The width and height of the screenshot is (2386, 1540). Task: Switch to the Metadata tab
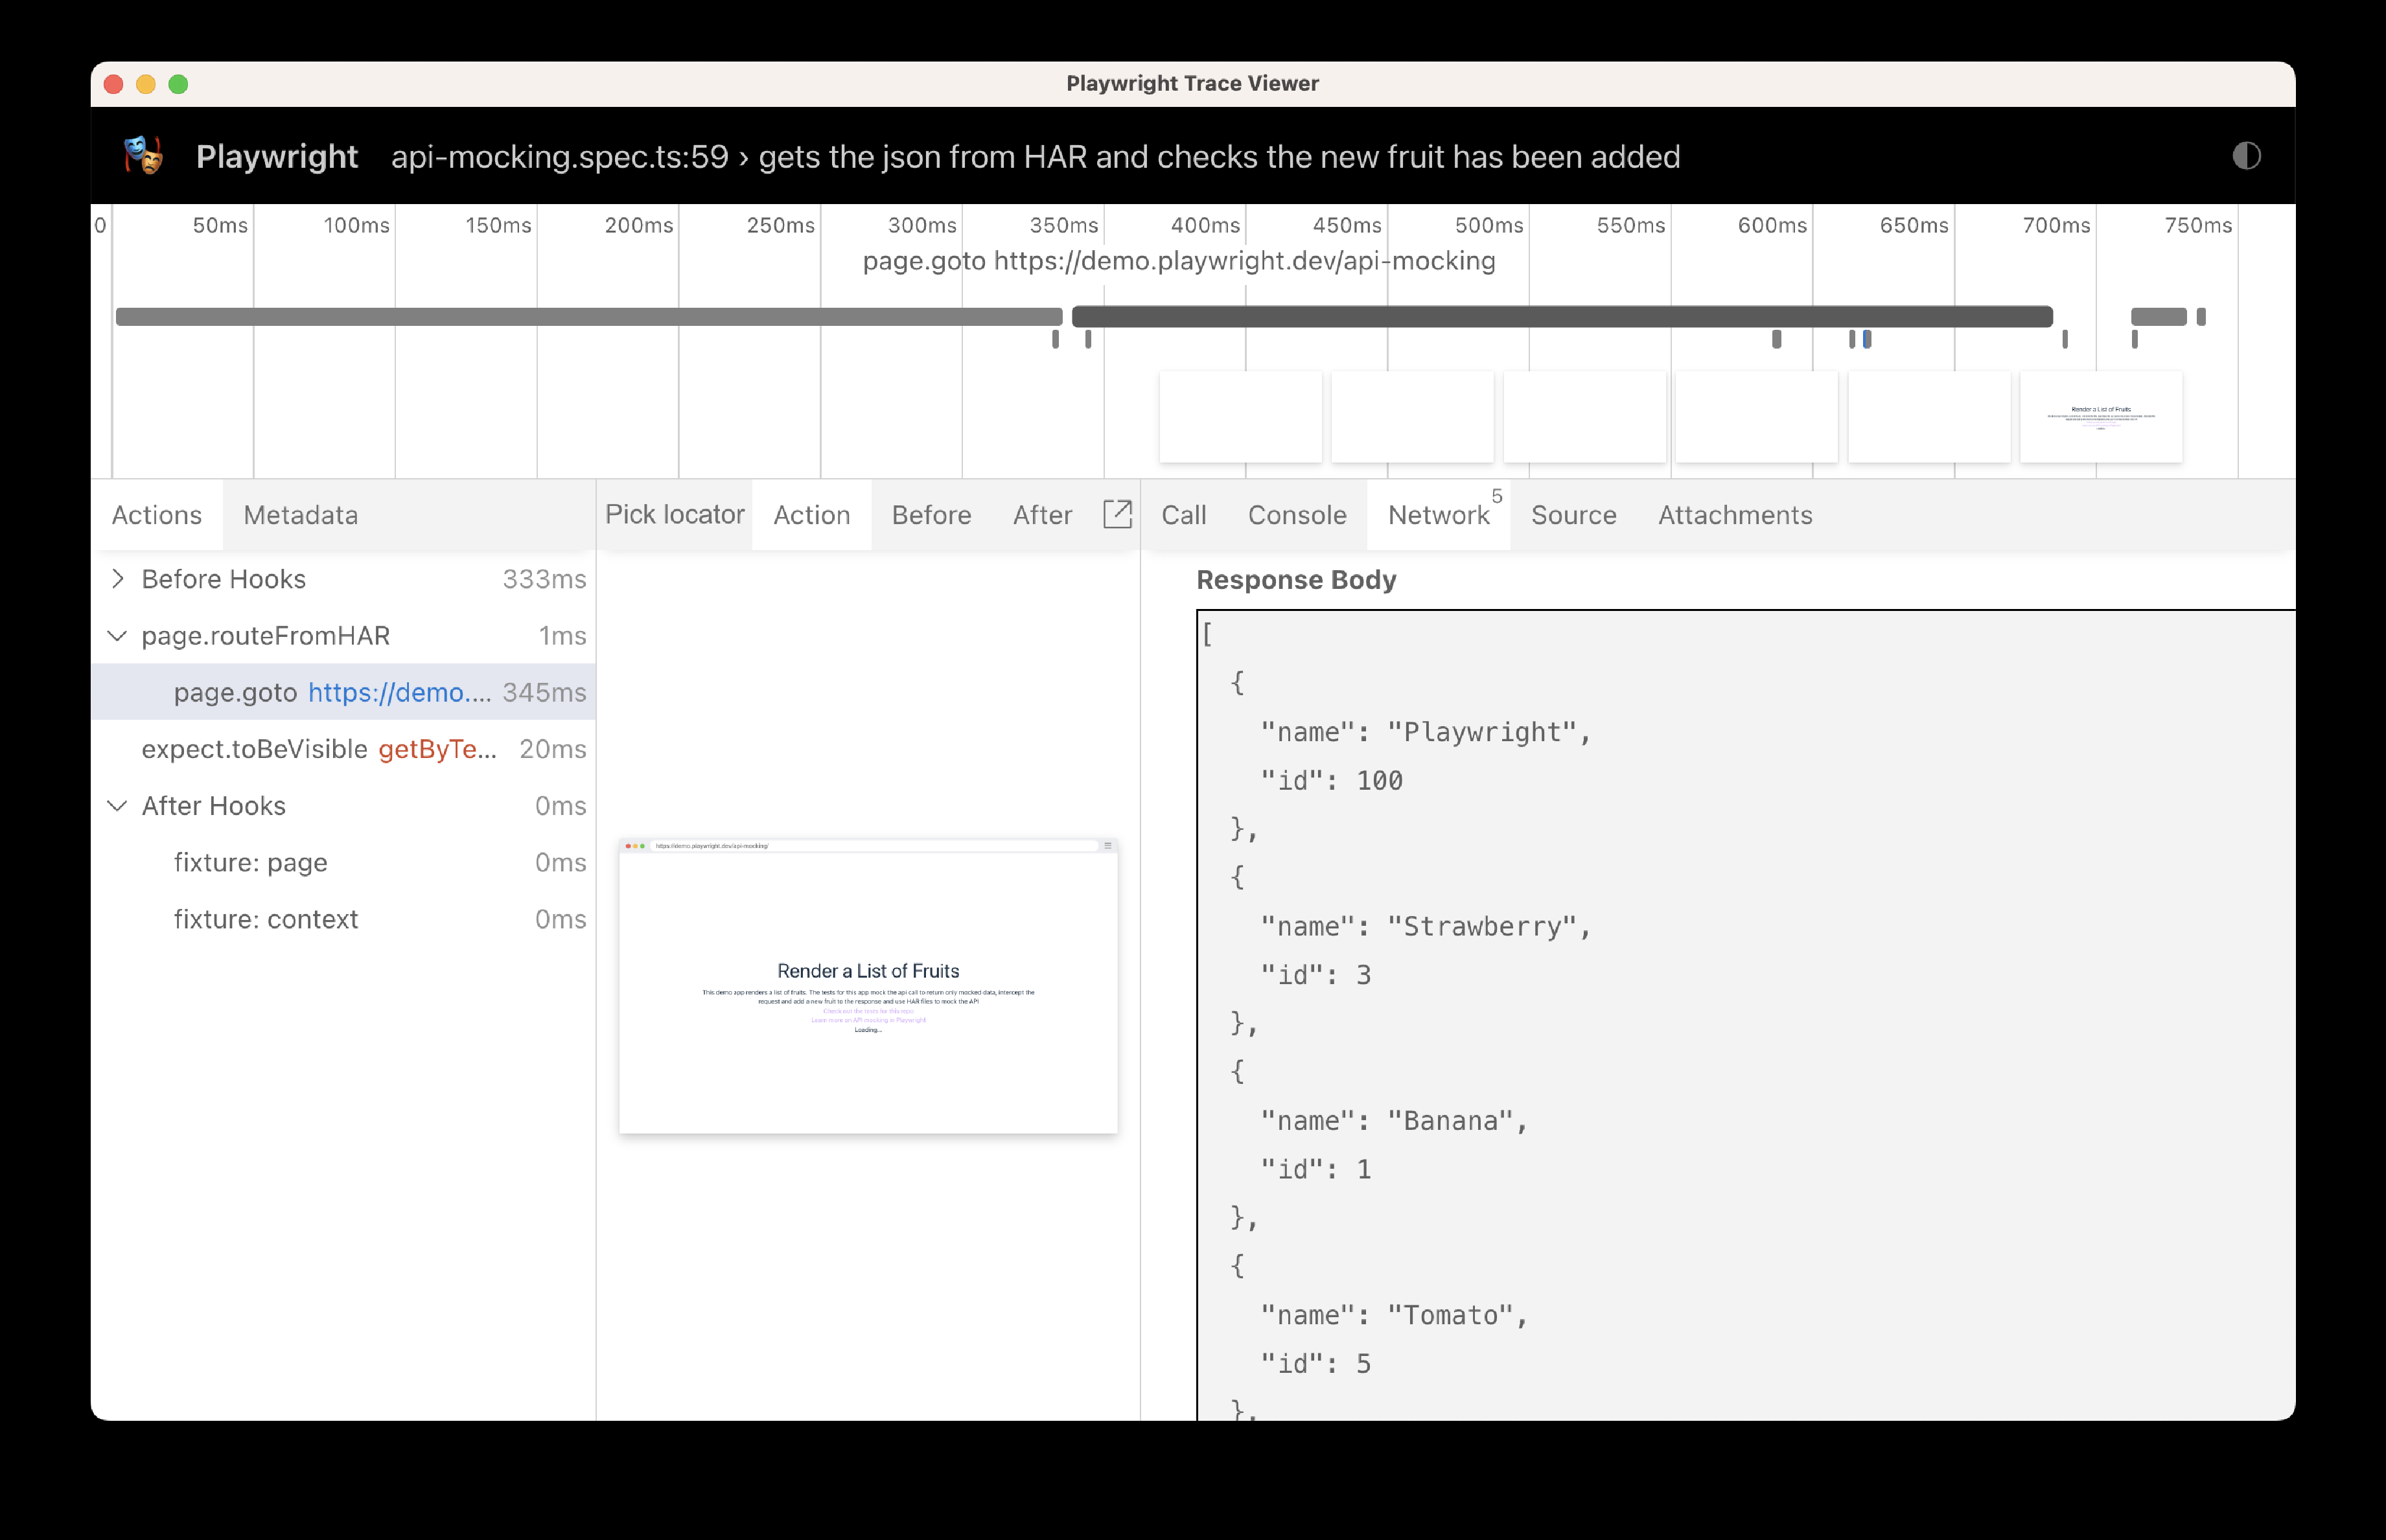click(x=301, y=515)
